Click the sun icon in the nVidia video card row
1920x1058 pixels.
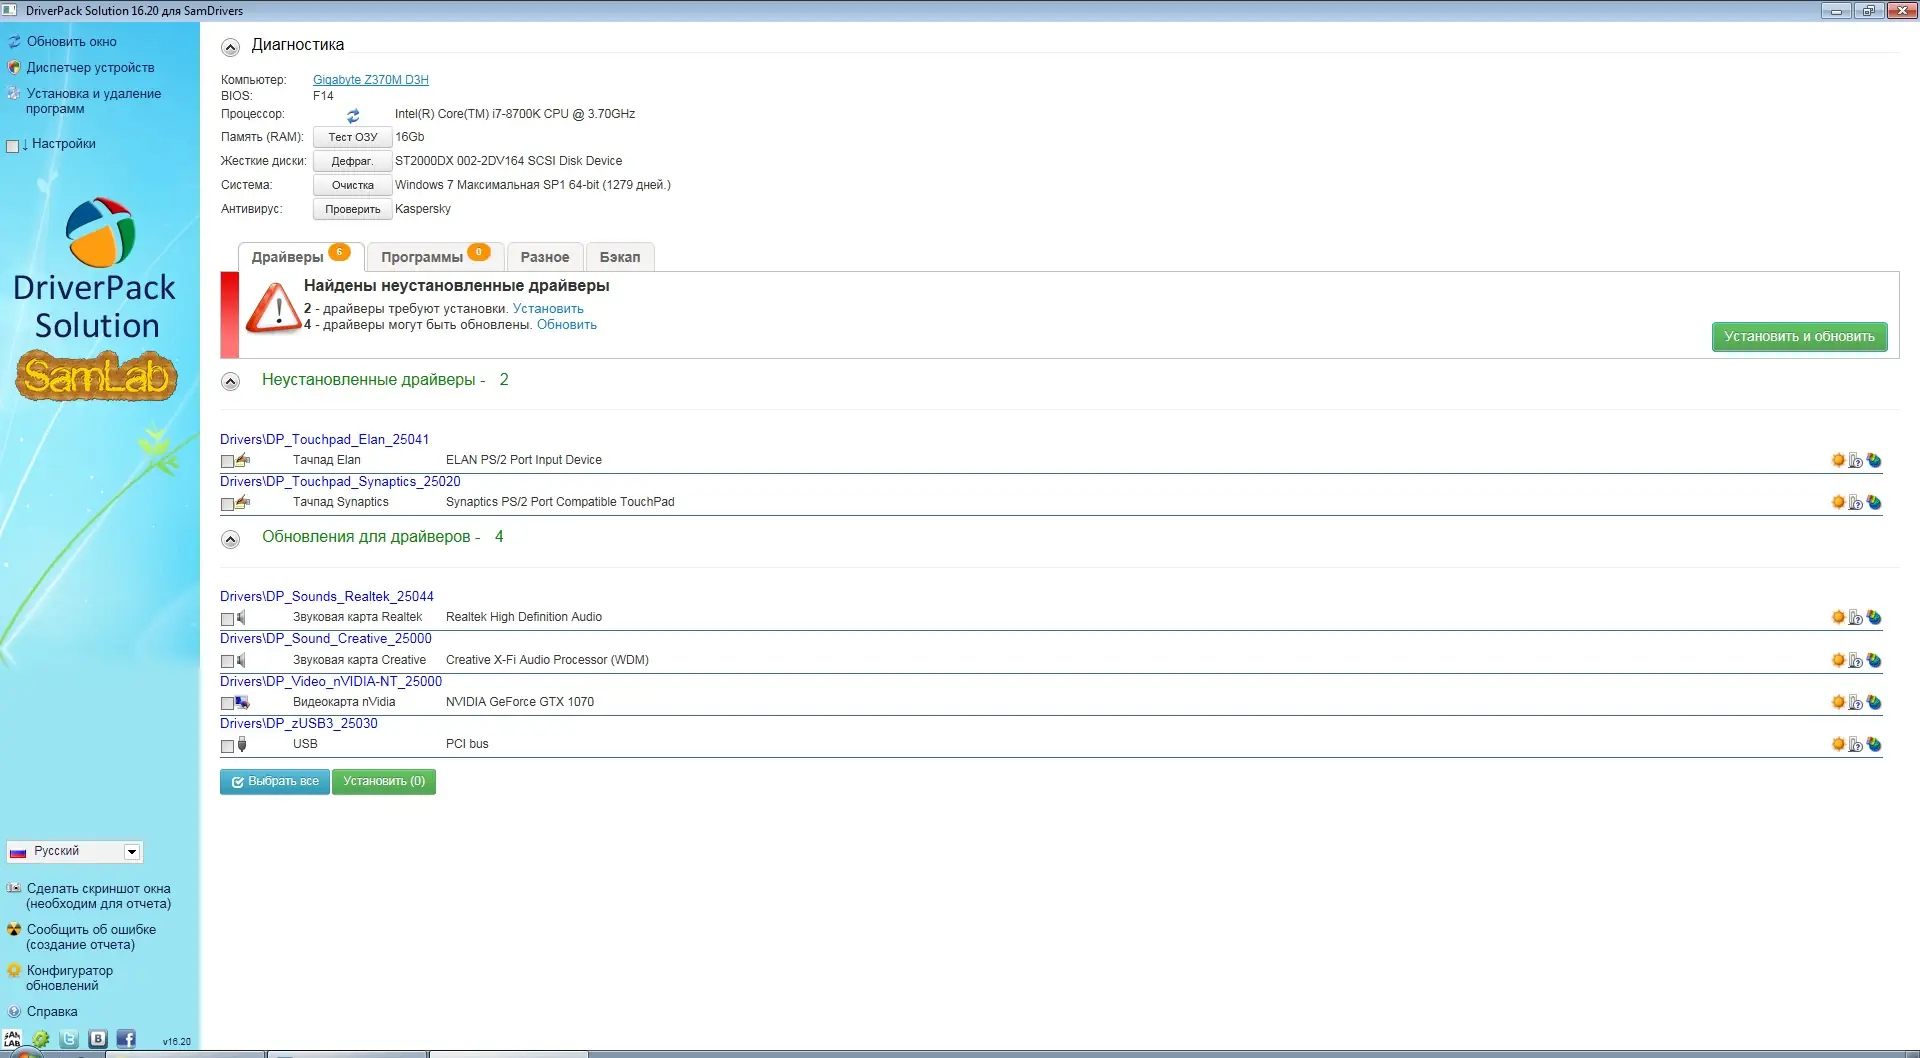pos(1838,702)
